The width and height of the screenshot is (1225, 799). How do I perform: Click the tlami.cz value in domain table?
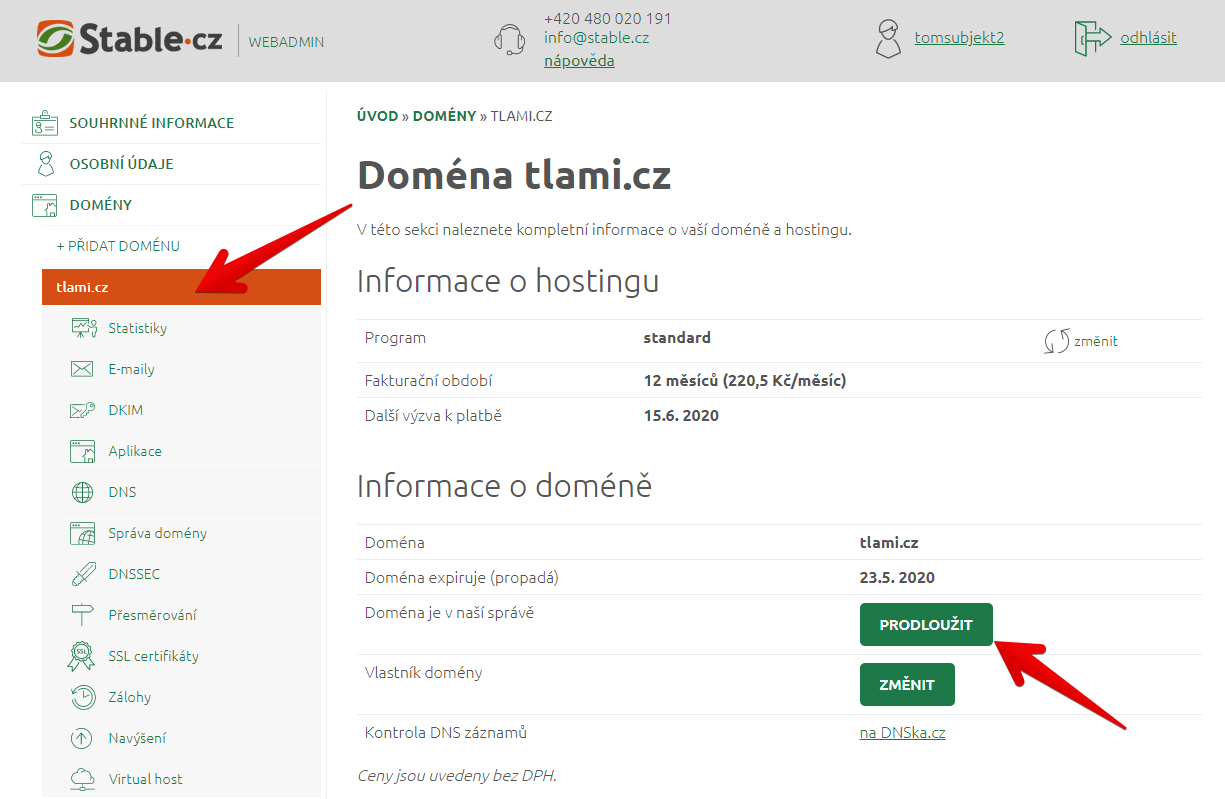pyautogui.click(x=889, y=543)
